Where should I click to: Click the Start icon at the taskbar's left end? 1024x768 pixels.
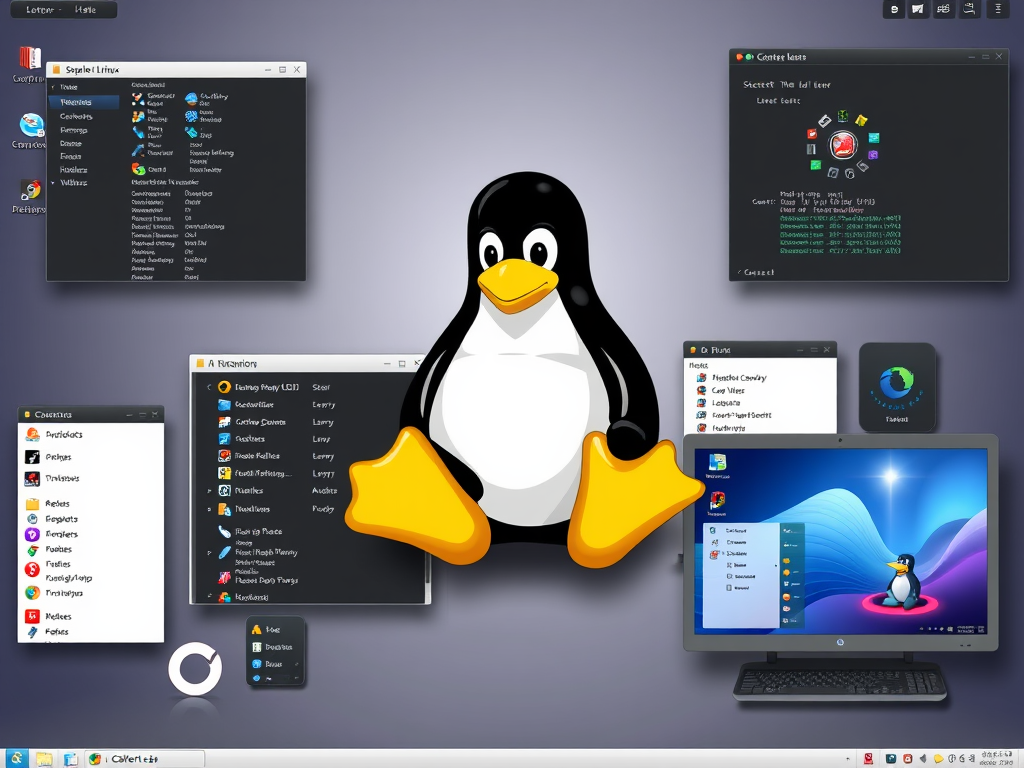point(16,758)
